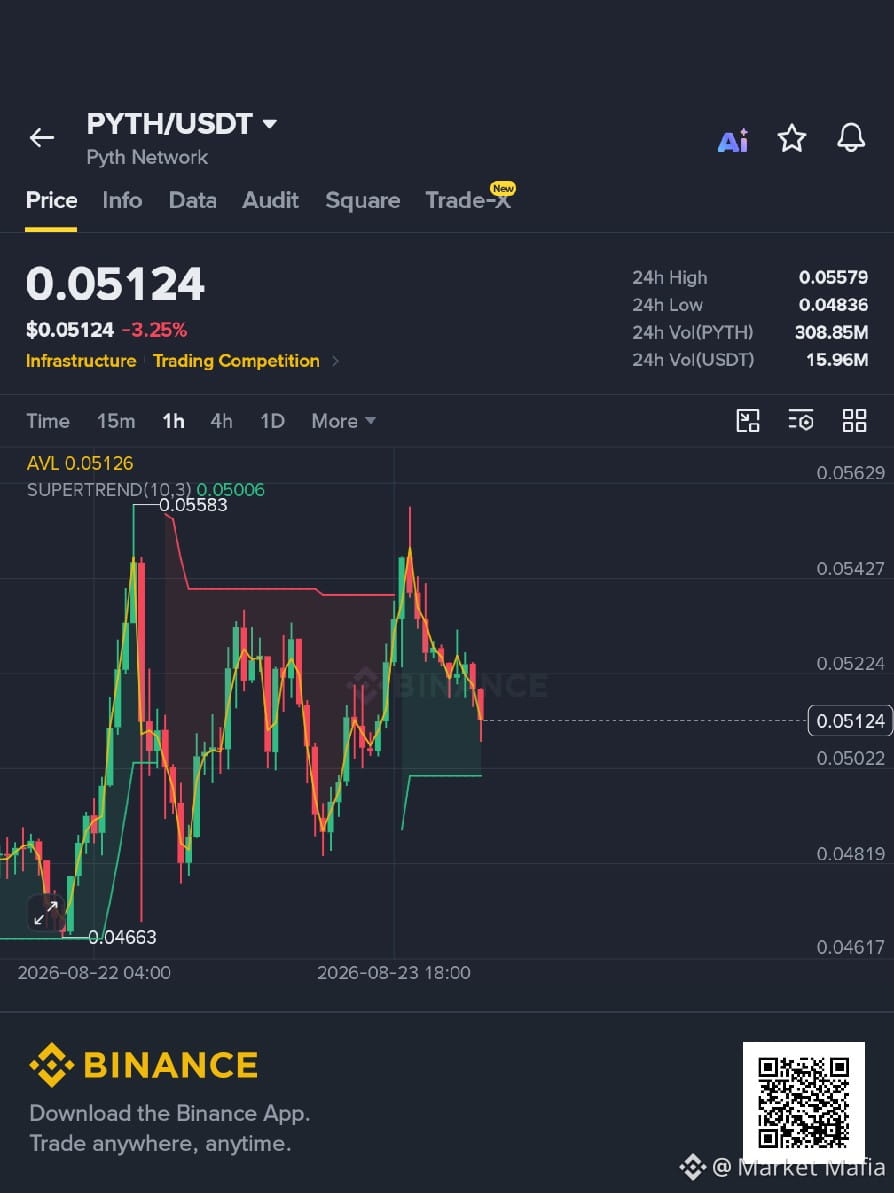Screen dimensions: 894x1193
Task: Select the 1h chart interval
Action: [x=173, y=421]
